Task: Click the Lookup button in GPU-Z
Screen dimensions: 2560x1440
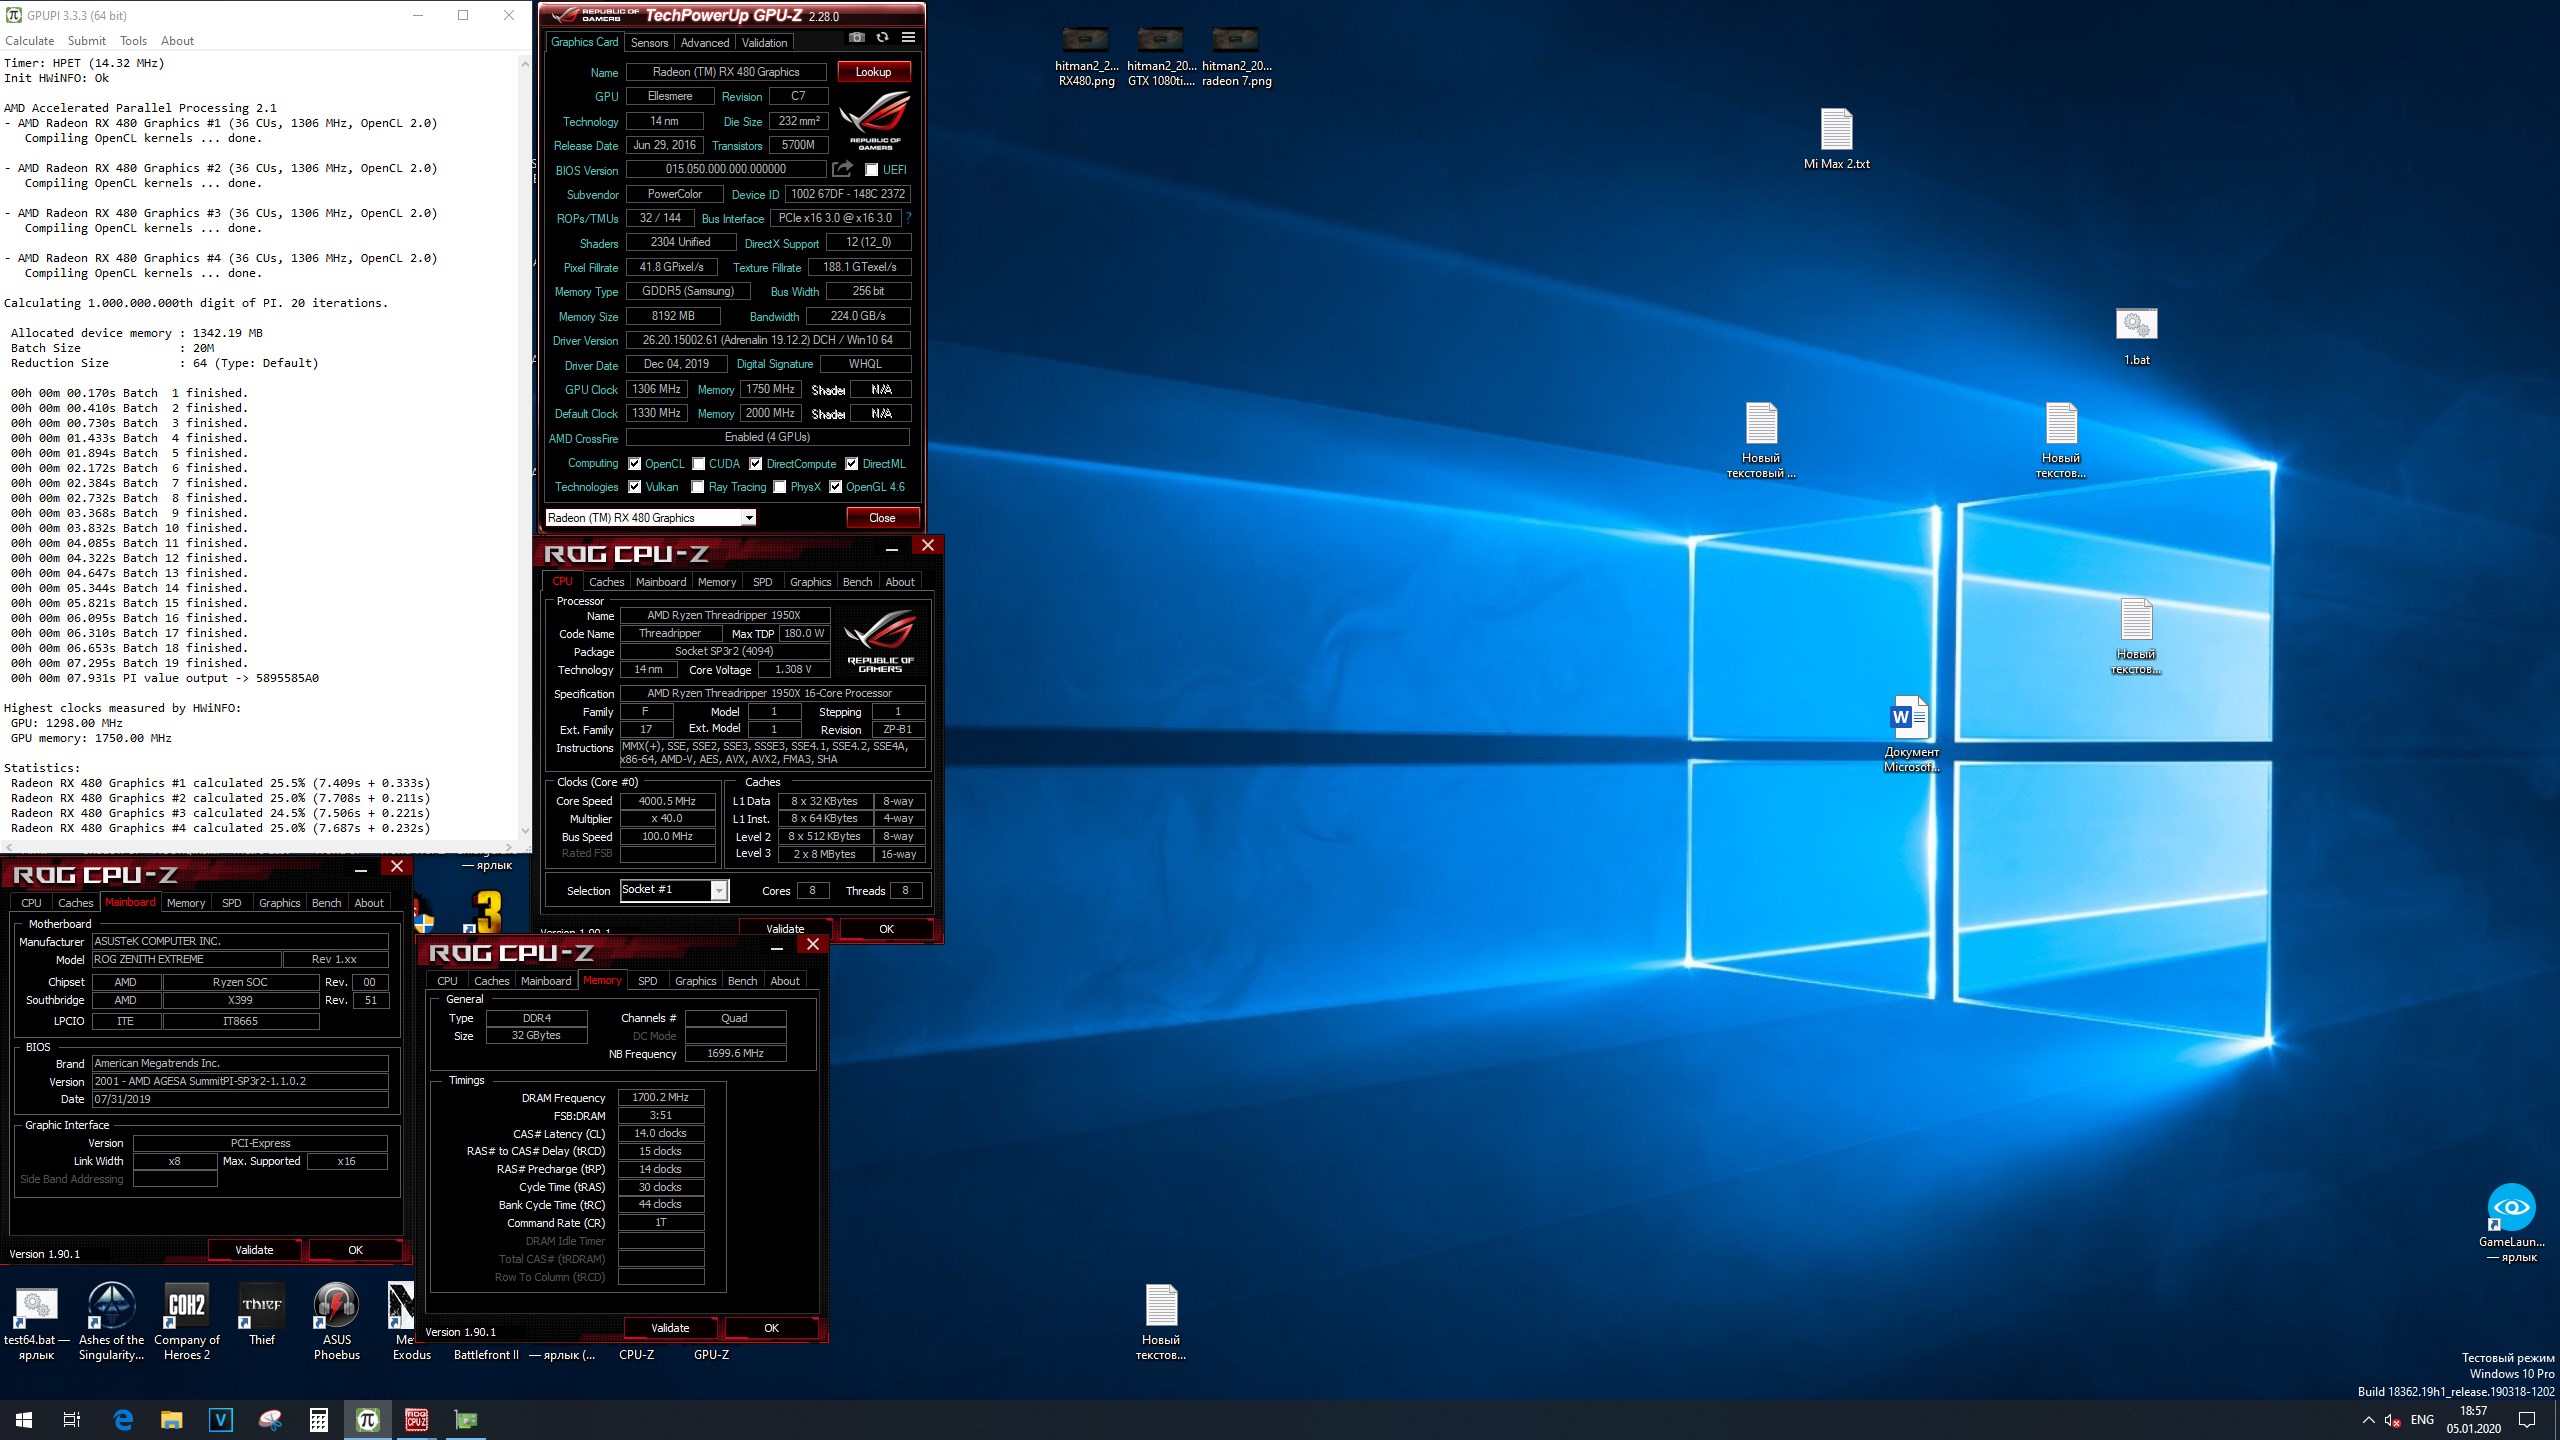Action: pos(873,72)
